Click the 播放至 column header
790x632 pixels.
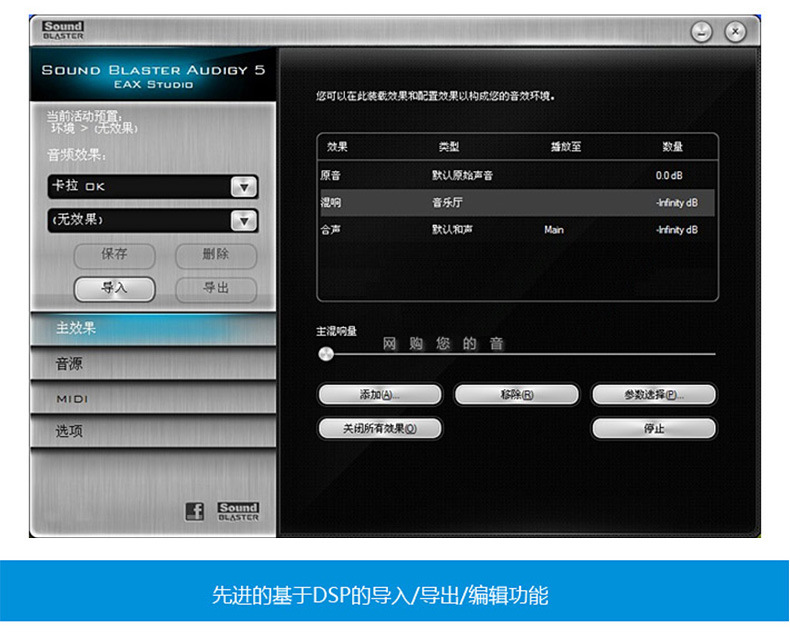click(x=566, y=147)
